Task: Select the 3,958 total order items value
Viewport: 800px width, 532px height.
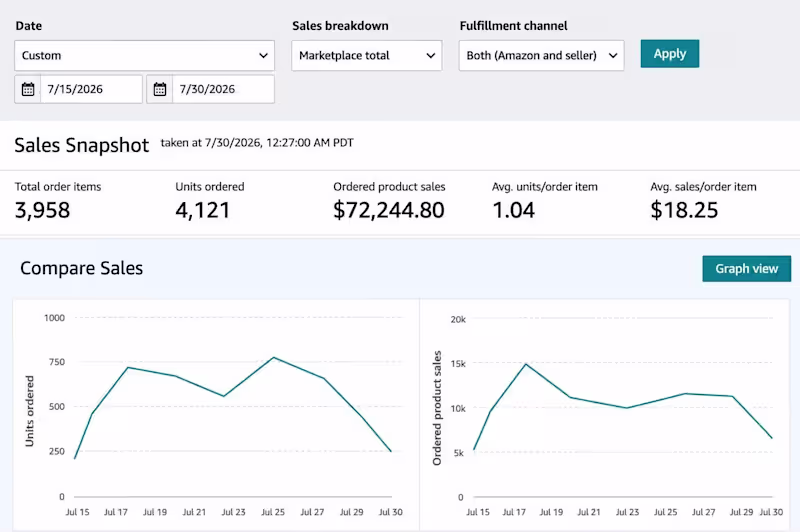Action: (x=42, y=210)
